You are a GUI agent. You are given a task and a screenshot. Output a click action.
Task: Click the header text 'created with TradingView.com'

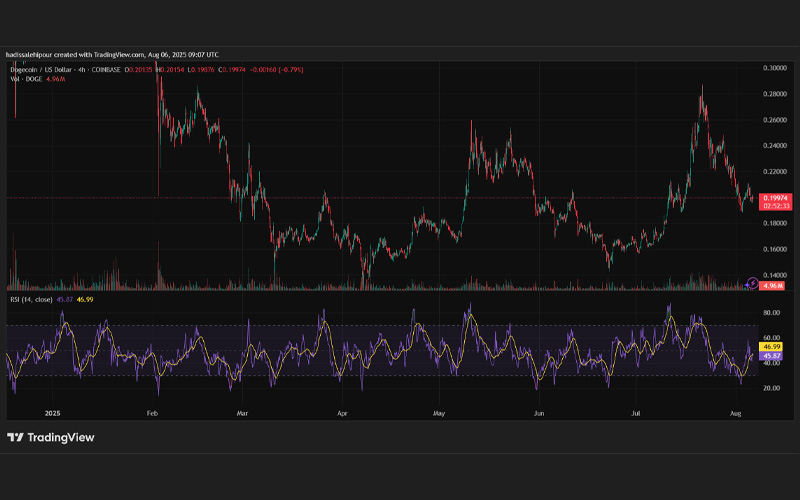point(99,55)
